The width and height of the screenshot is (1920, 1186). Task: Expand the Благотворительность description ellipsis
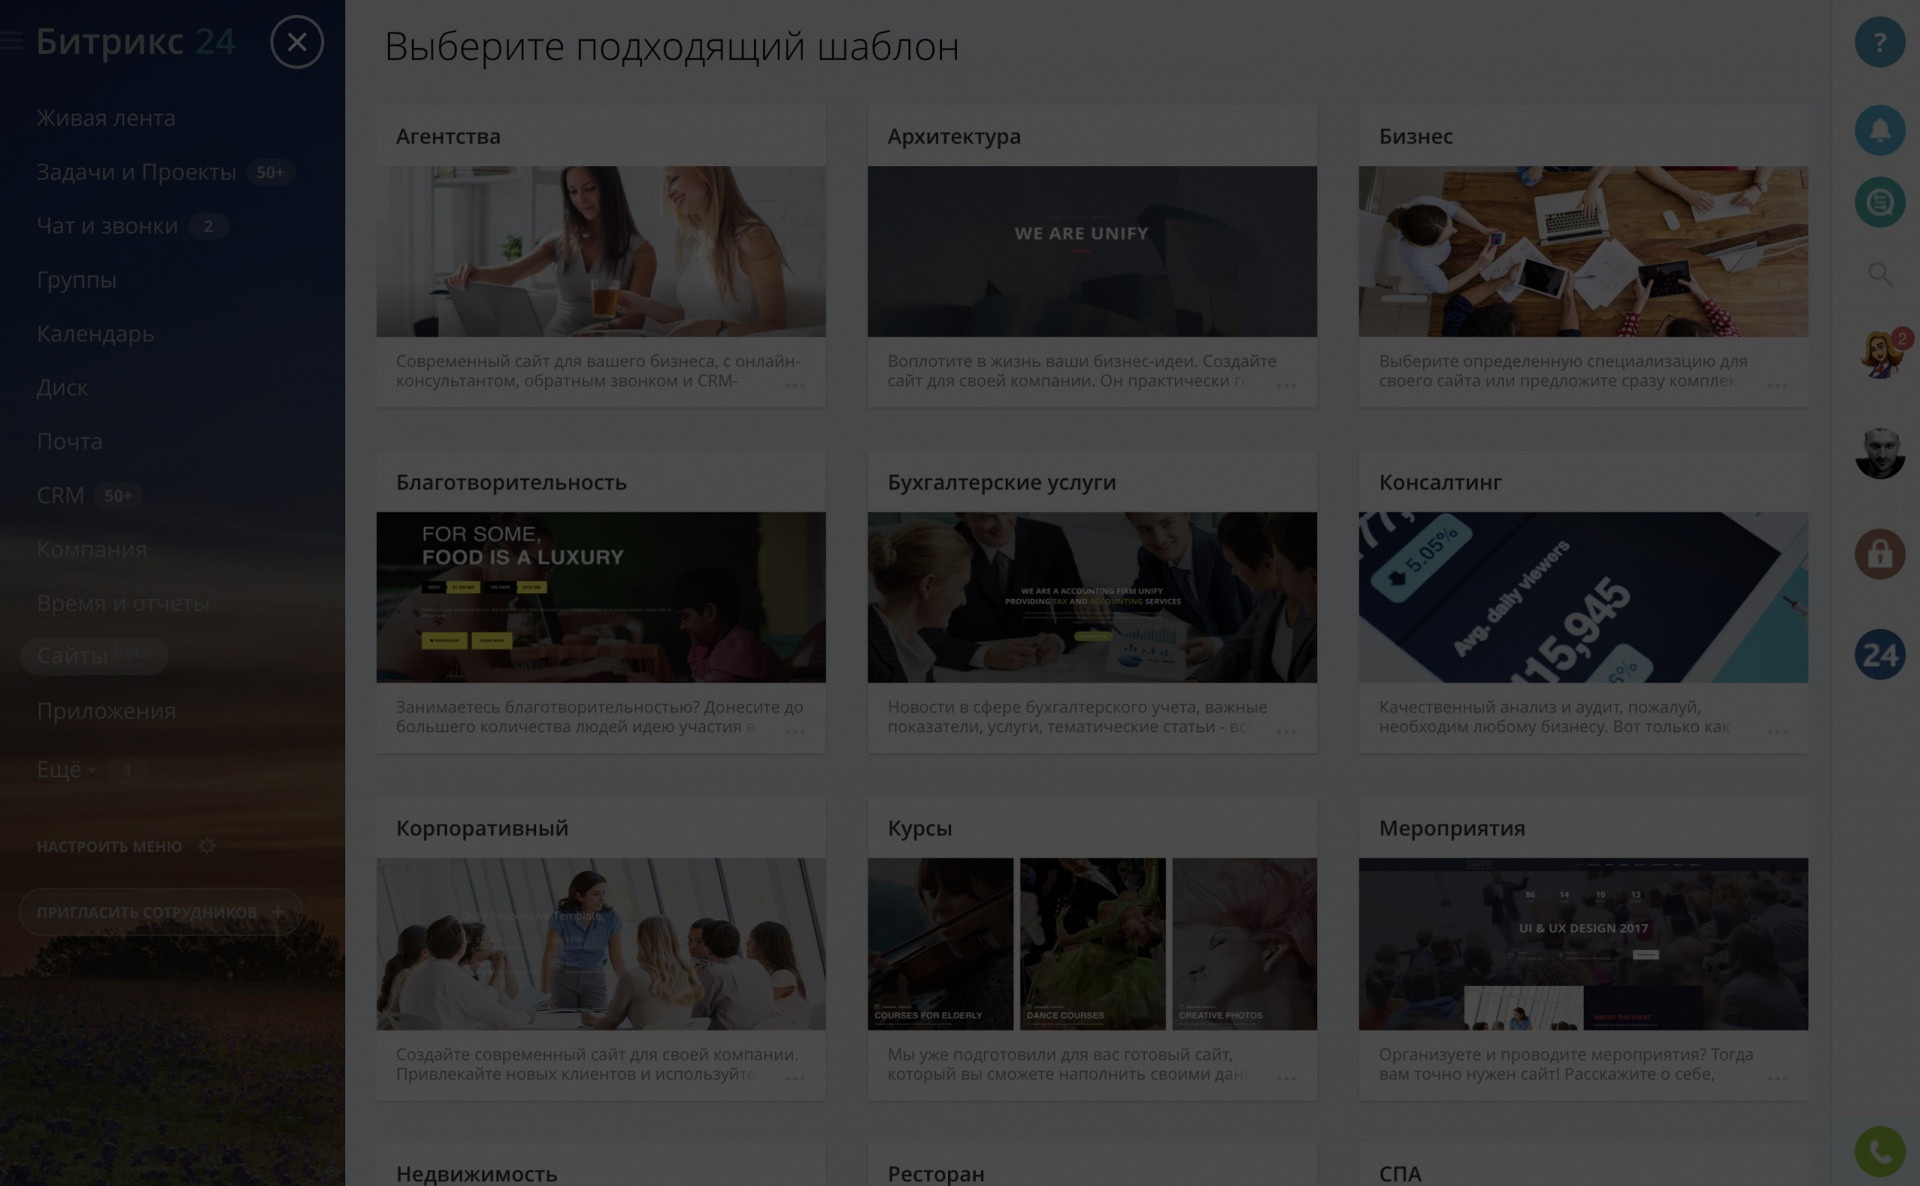(x=795, y=732)
